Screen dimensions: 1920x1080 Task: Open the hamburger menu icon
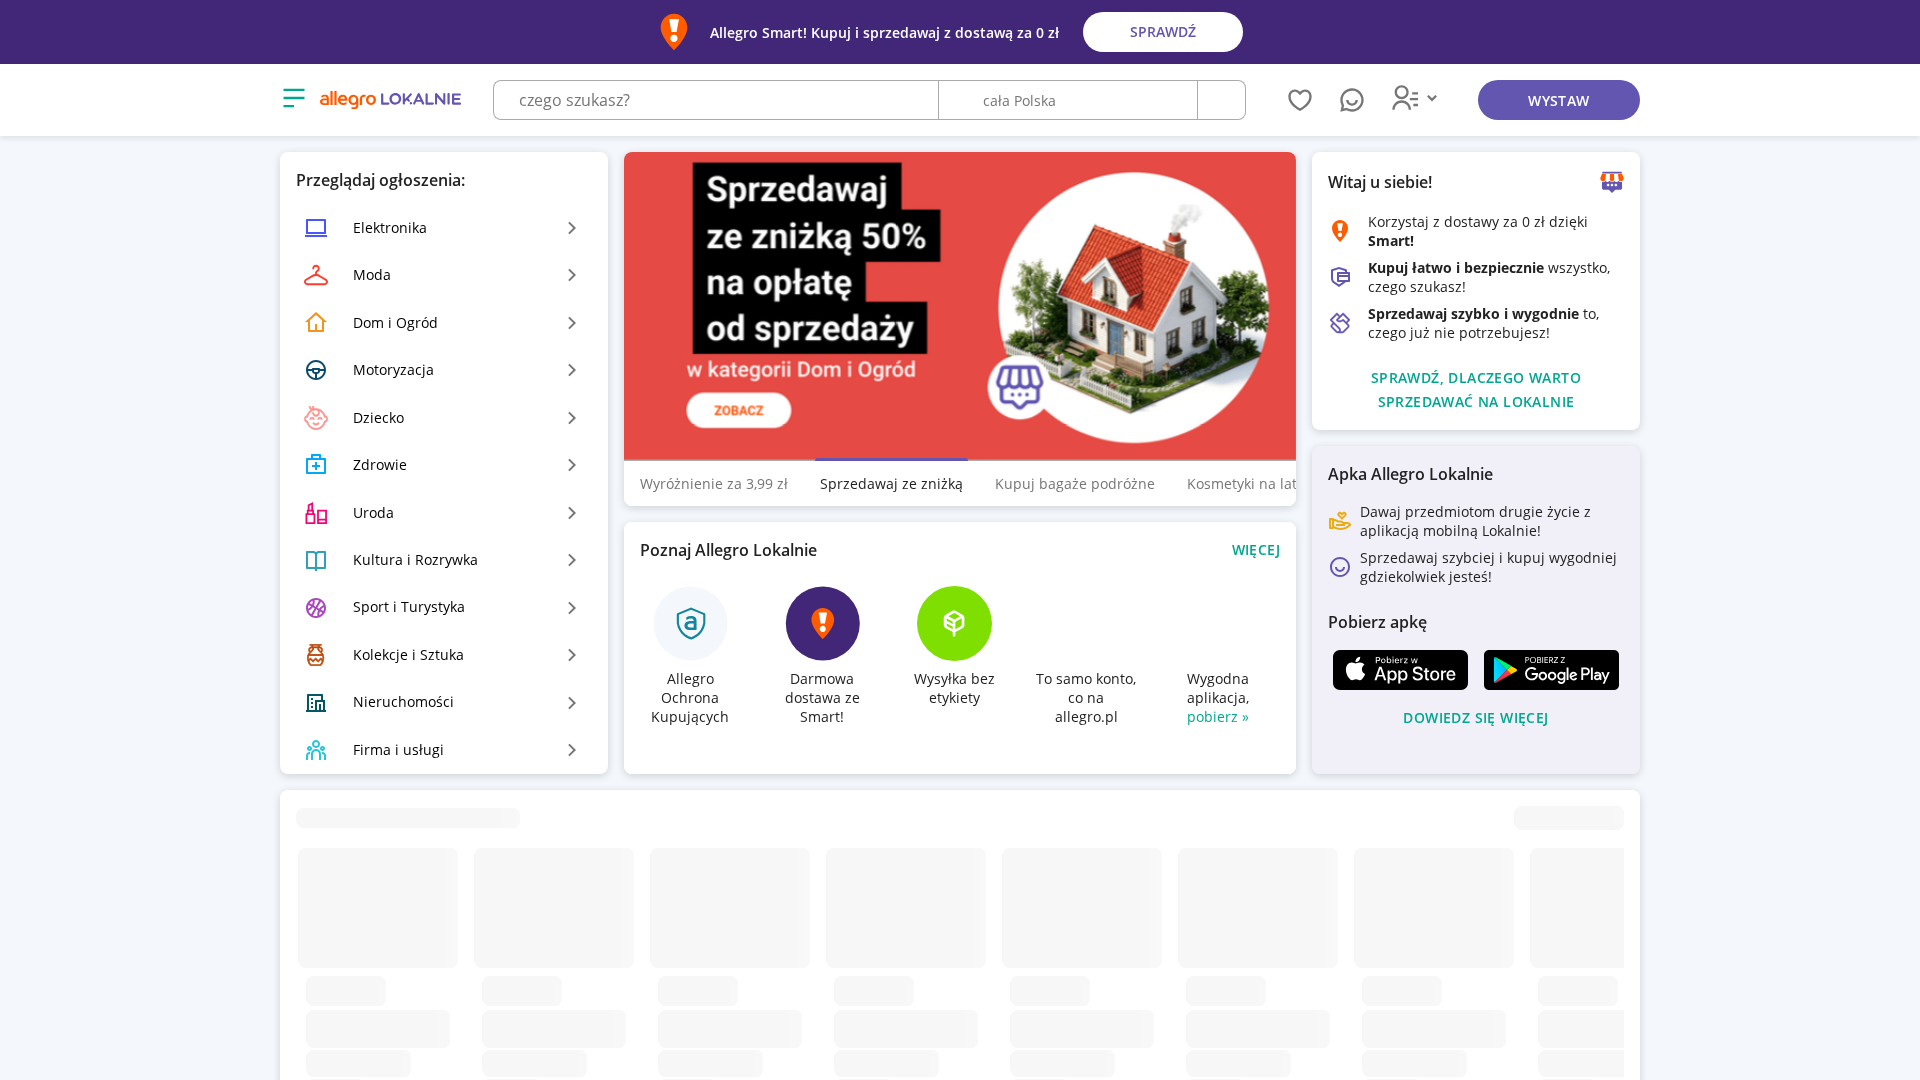coord(293,98)
